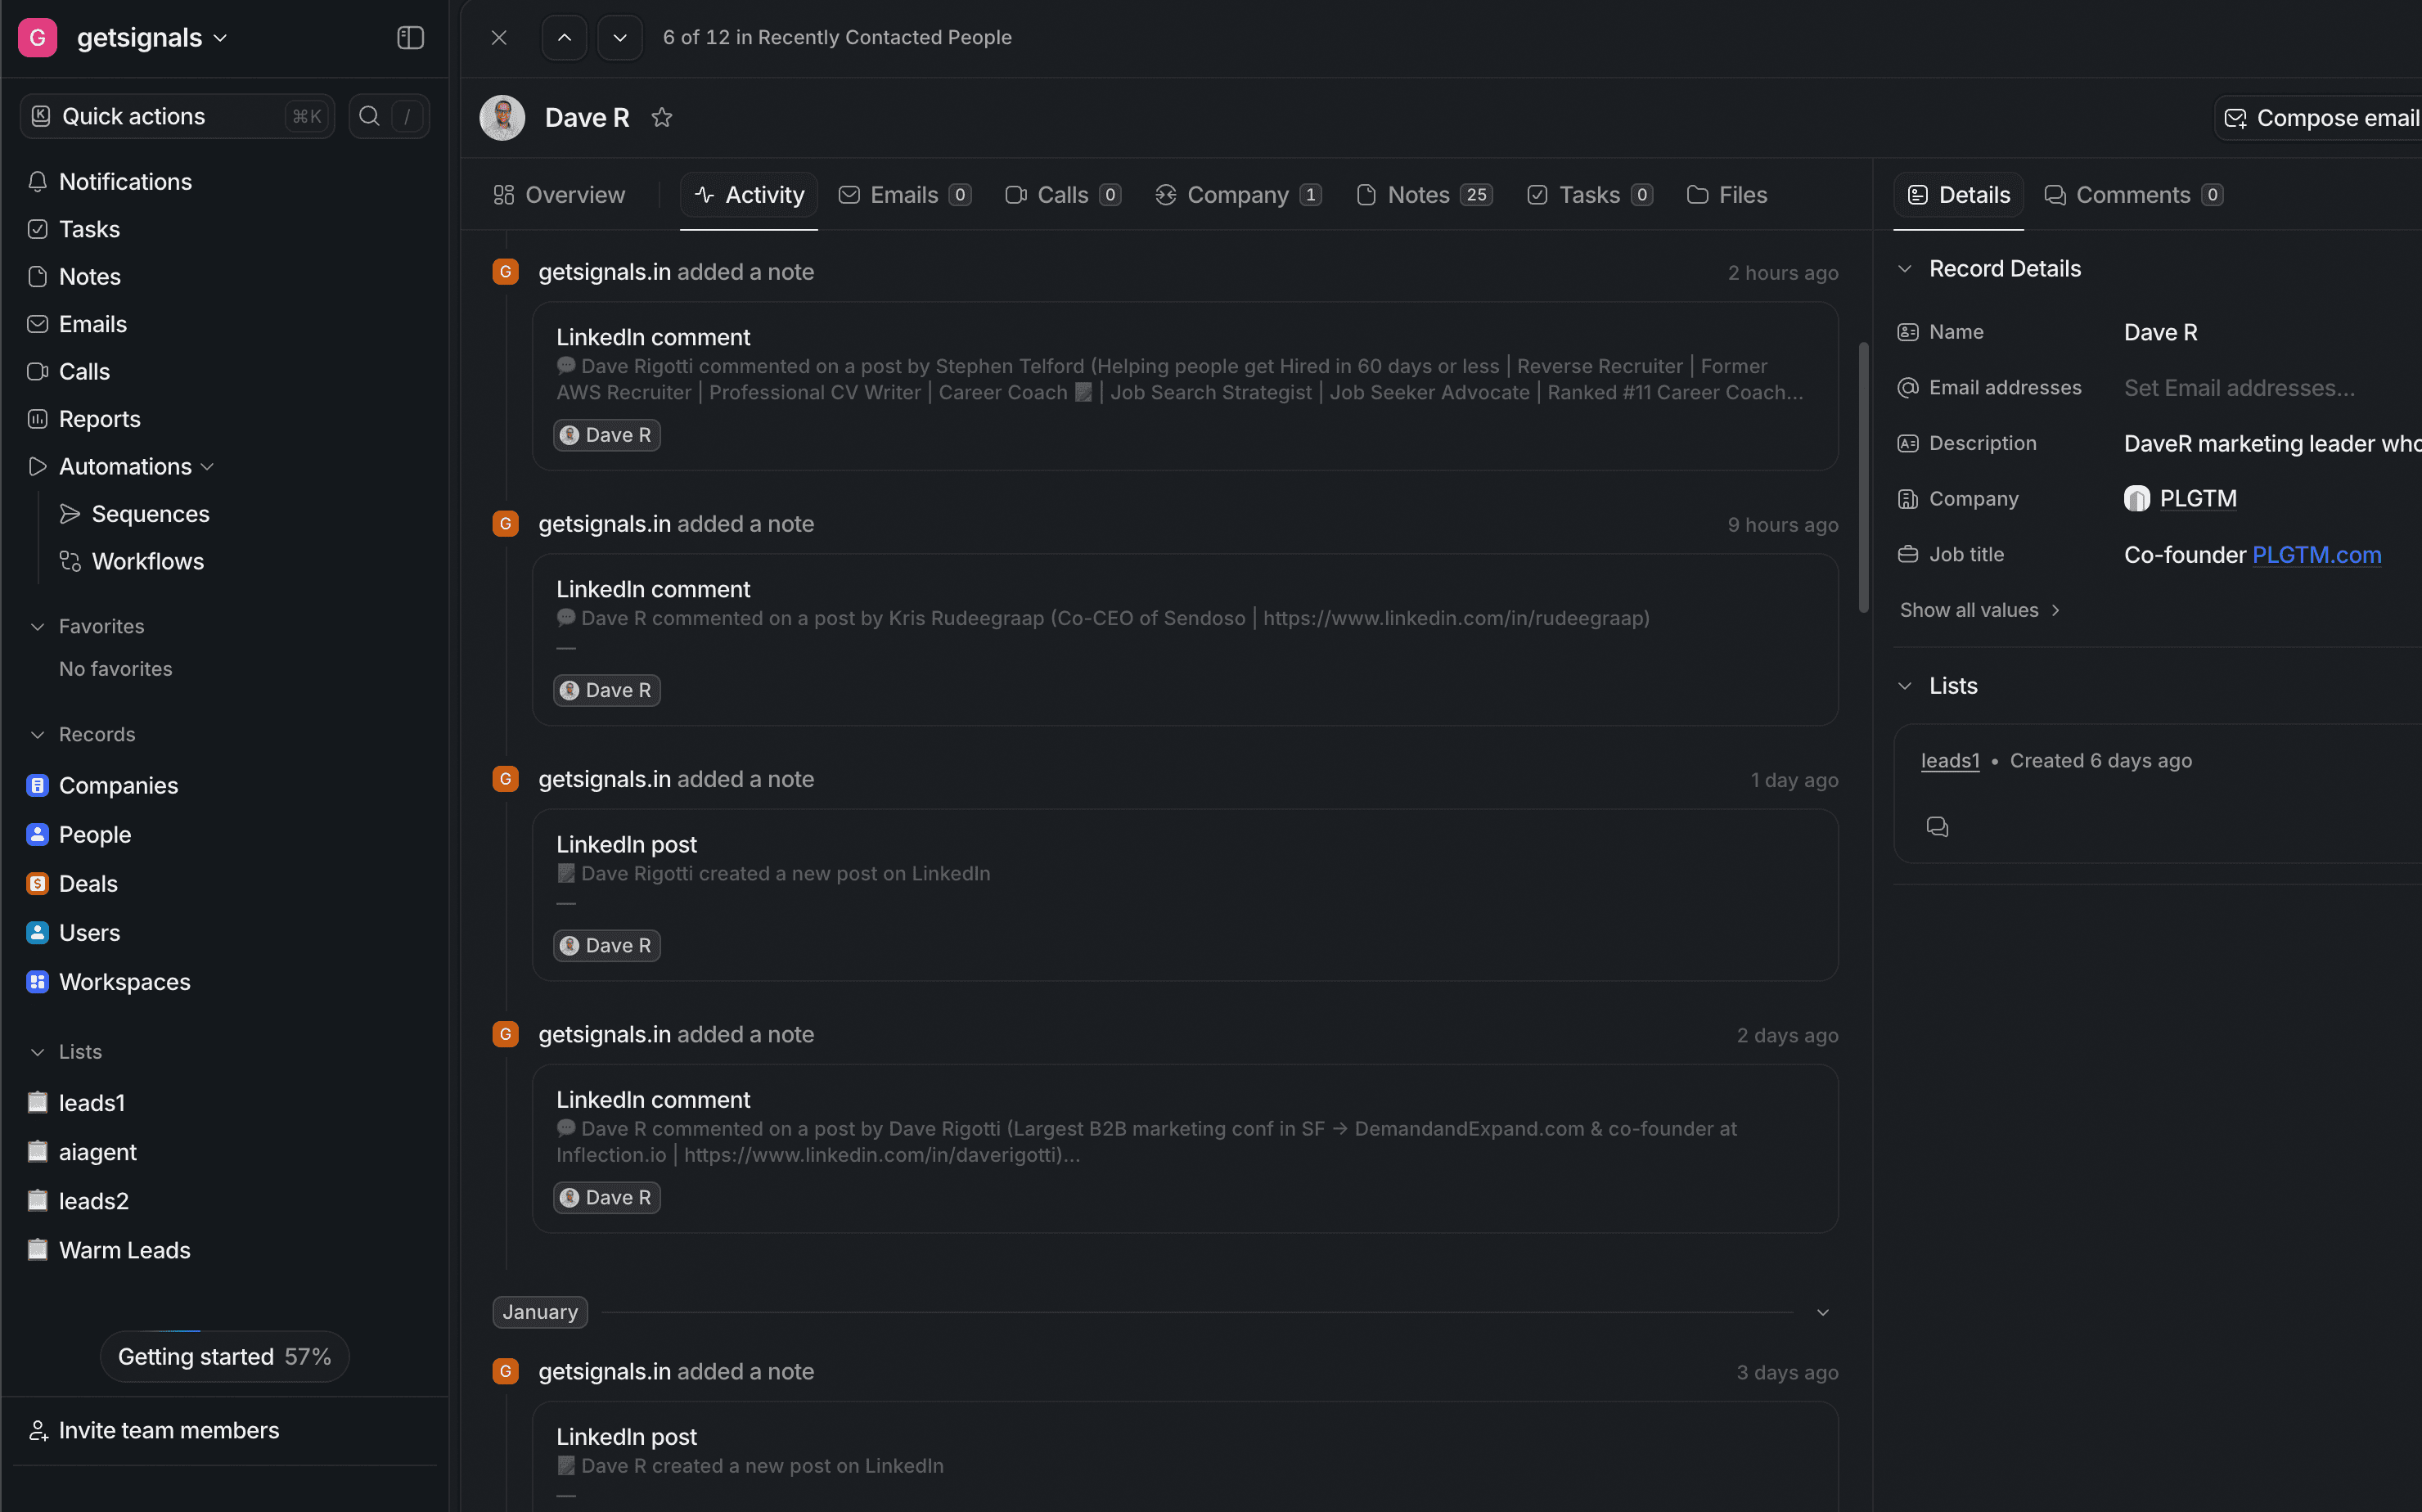2422x1512 pixels.
Task: Expand Show all values
Action: click(x=1978, y=610)
